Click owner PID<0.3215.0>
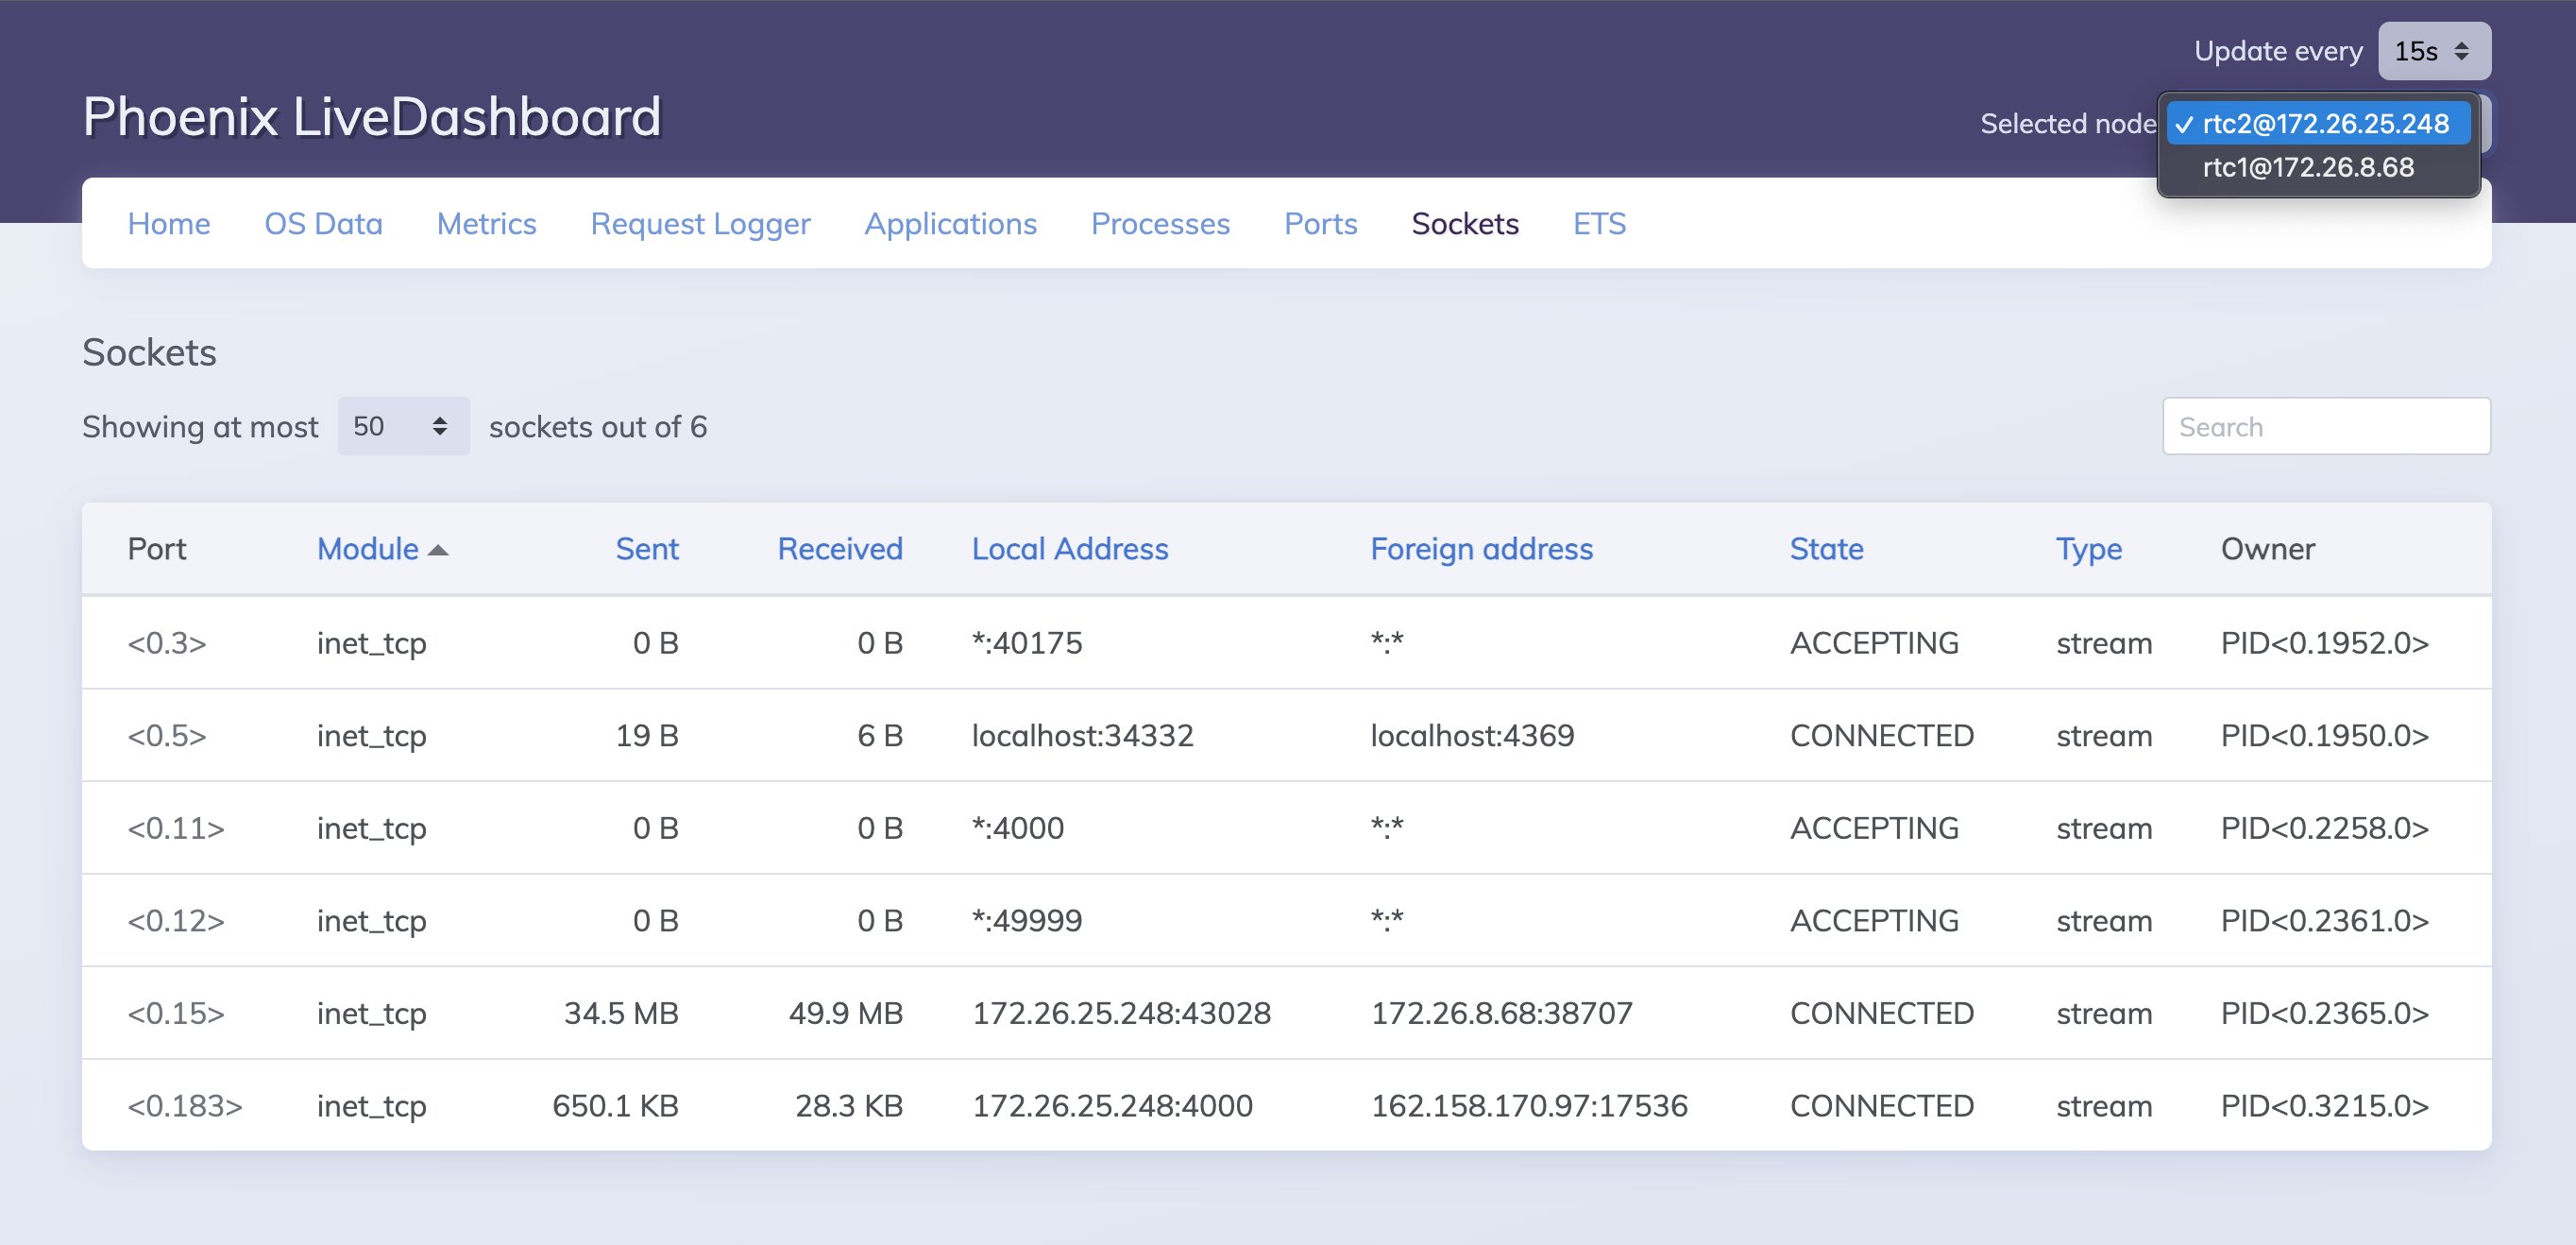The image size is (2576, 1245). click(x=2325, y=1106)
